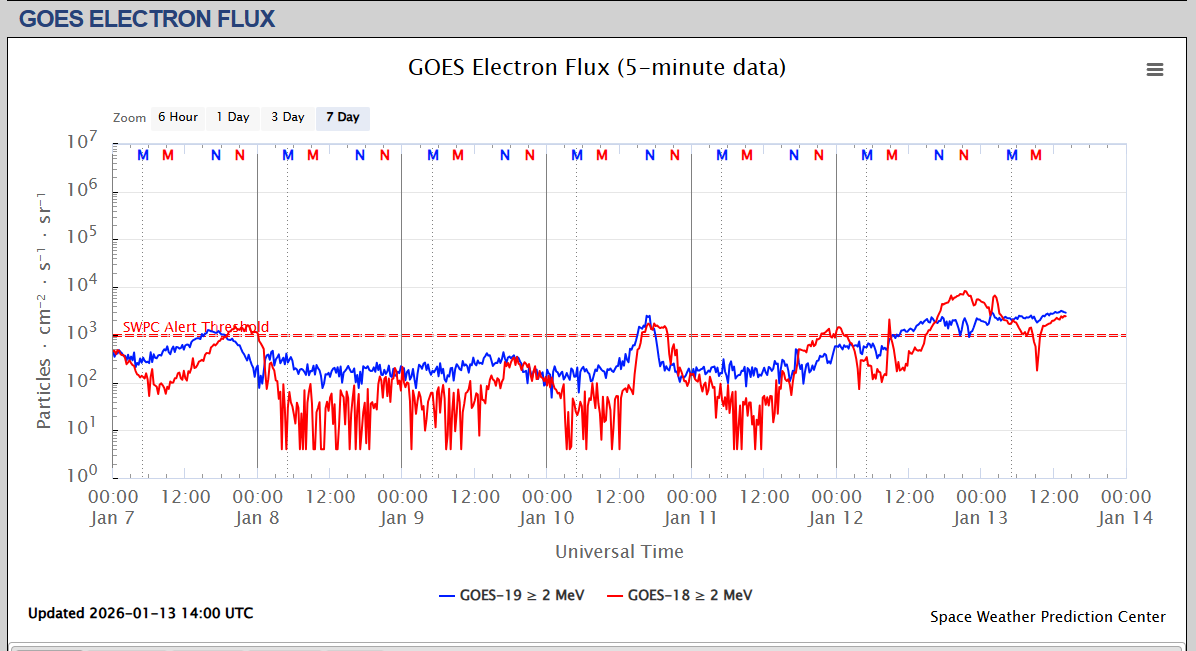Click the Jan 14 date axis label
Image resolution: width=1196 pixels, height=651 pixels.
pos(1126,517)
